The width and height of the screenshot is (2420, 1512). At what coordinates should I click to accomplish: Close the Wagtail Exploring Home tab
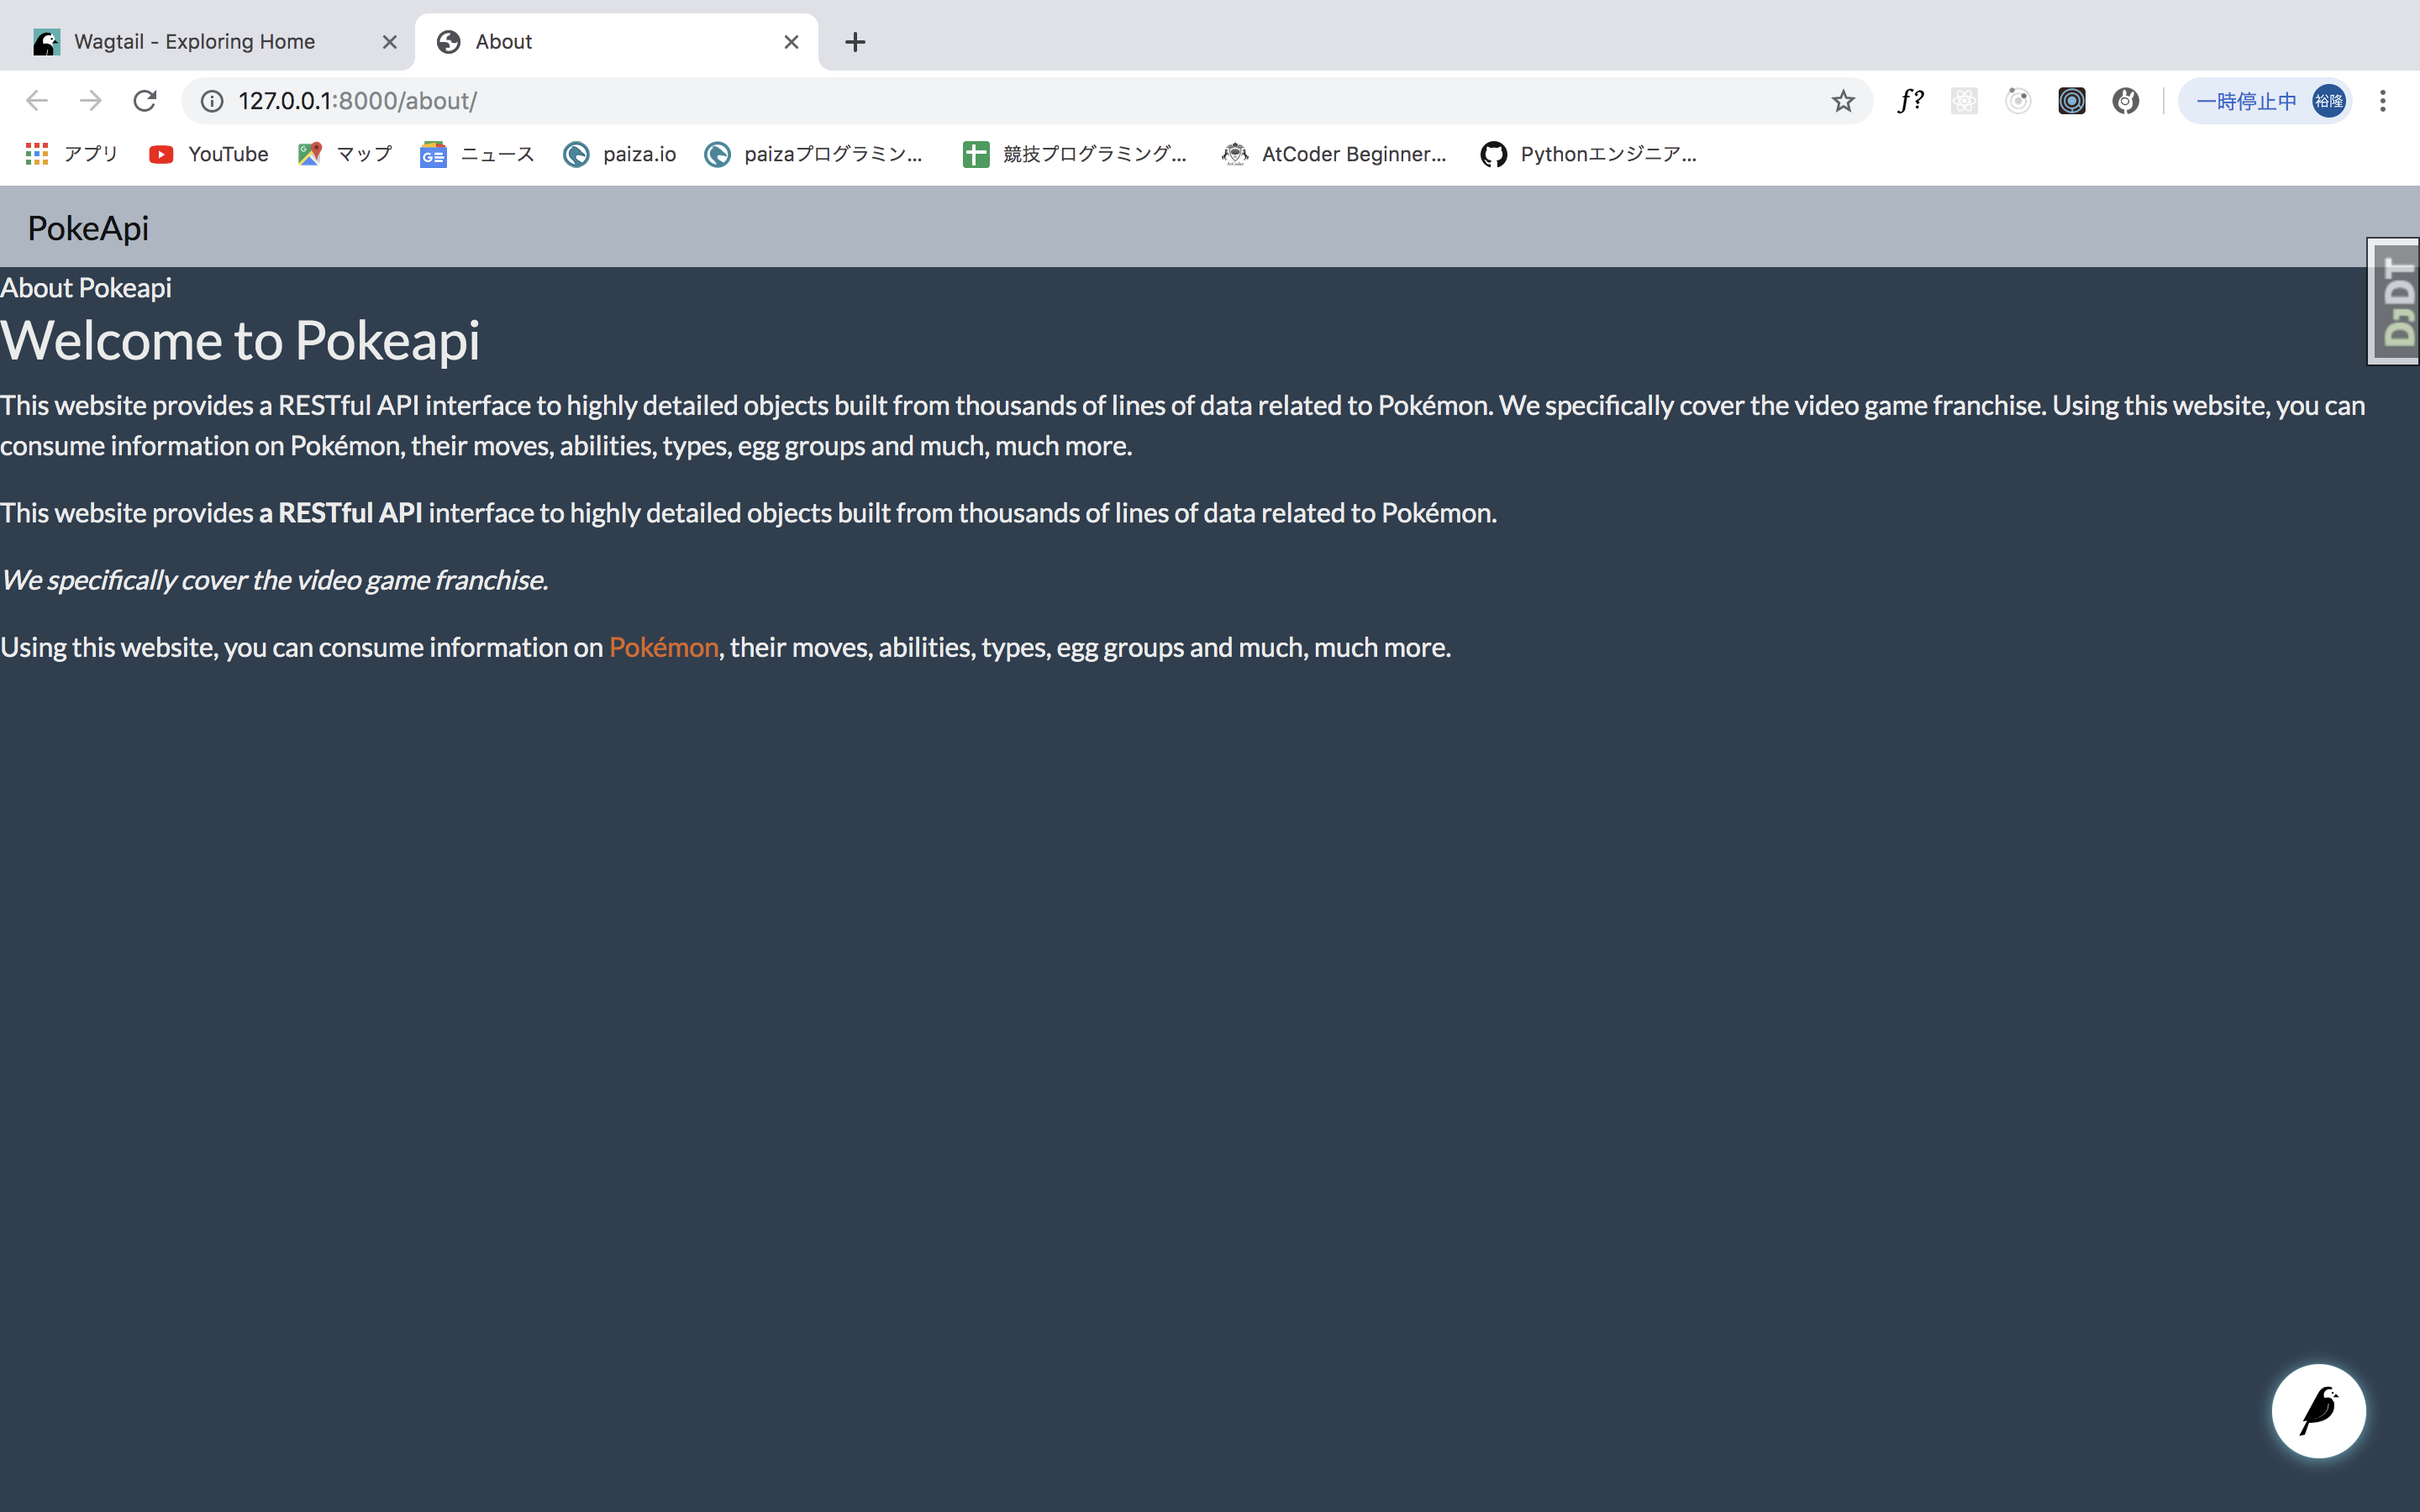point(390,42)
